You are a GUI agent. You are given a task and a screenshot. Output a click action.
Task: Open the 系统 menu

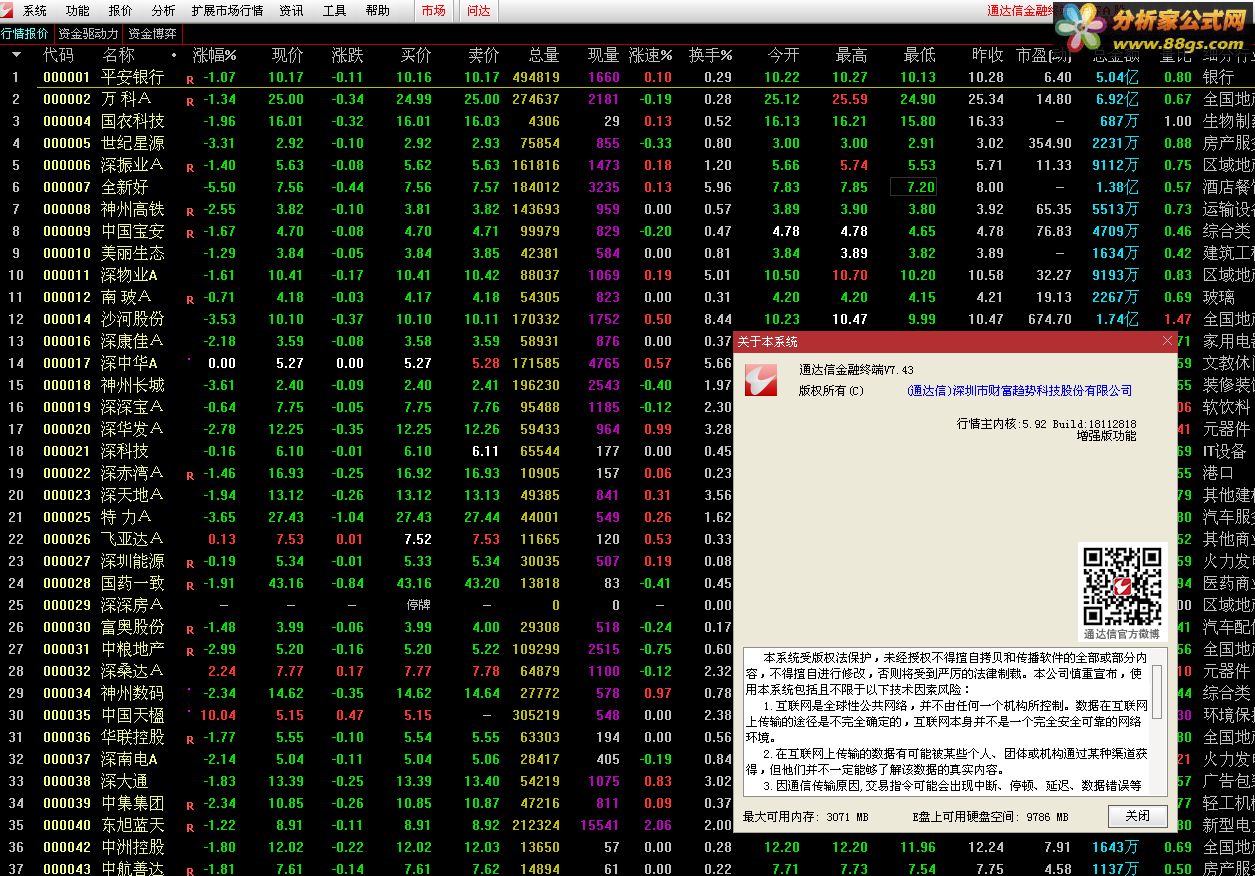click(35, 11)
